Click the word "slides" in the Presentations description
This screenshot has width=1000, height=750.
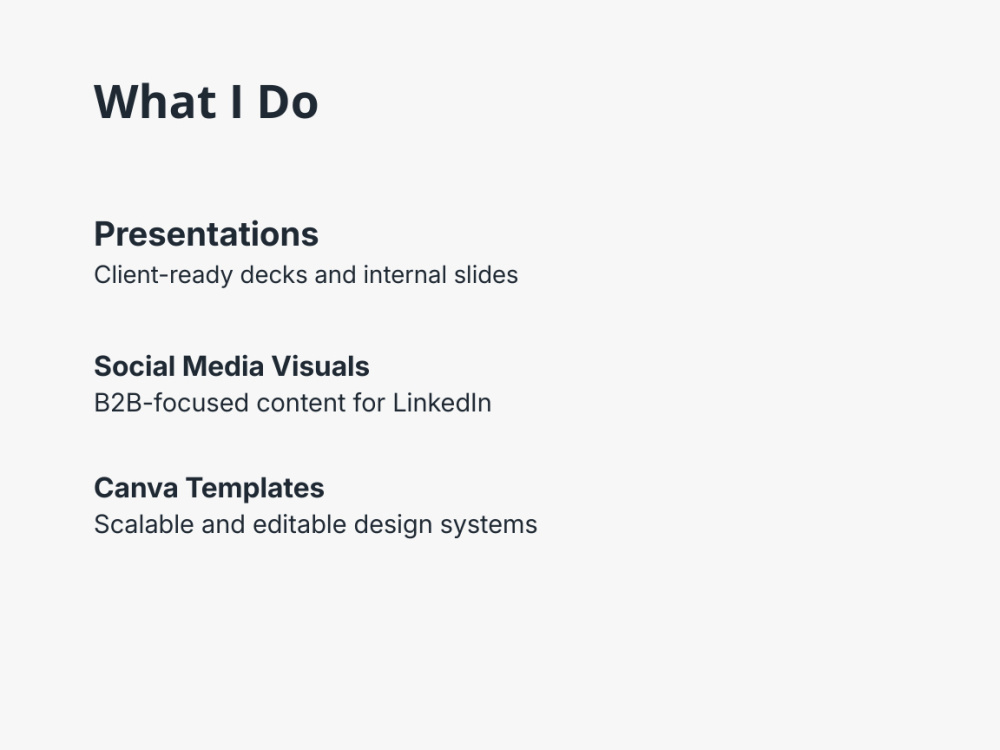486,276
